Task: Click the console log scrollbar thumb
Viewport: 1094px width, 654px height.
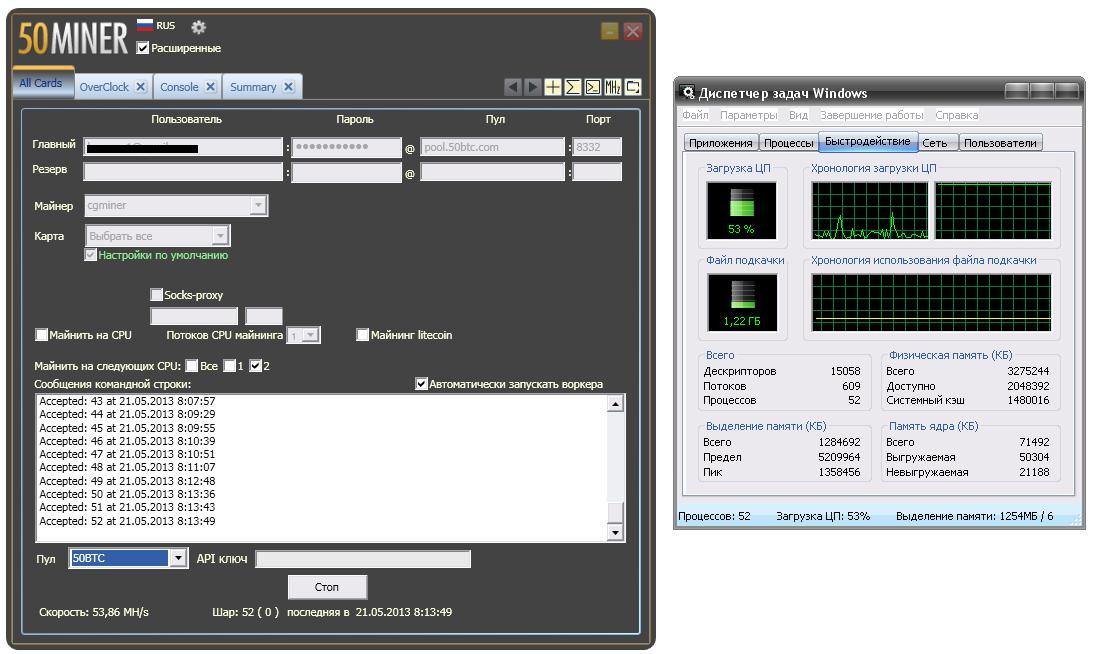Action: coord(615,512)
